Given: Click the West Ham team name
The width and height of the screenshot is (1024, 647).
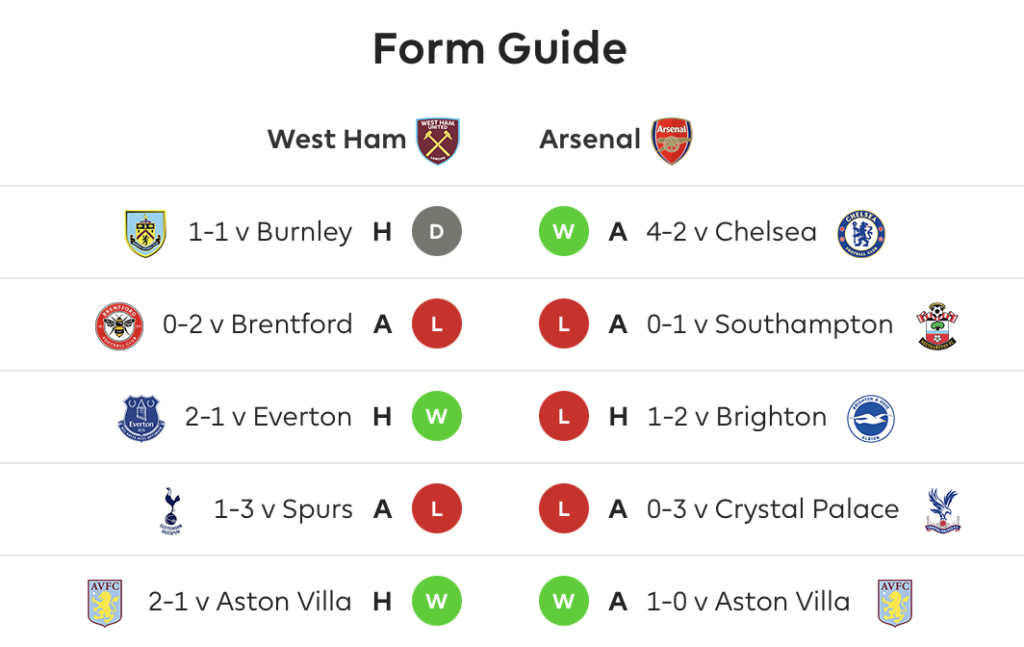Looking at the screenshot, I should tap(336, 140).
